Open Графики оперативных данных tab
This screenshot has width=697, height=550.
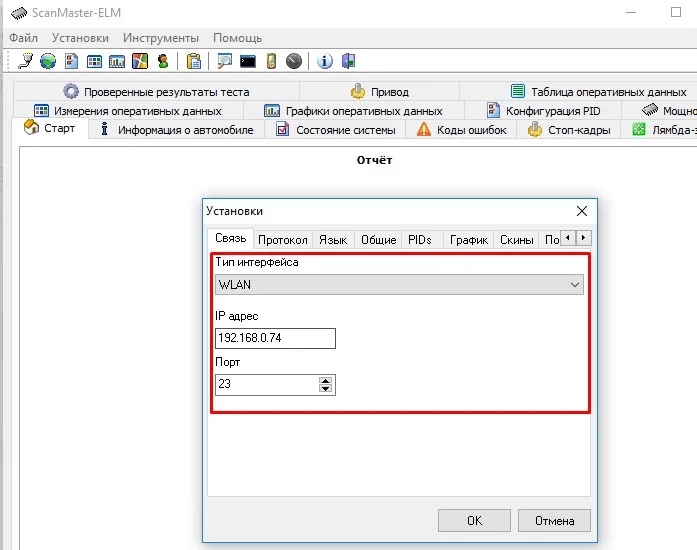click(x=353, y=111)
